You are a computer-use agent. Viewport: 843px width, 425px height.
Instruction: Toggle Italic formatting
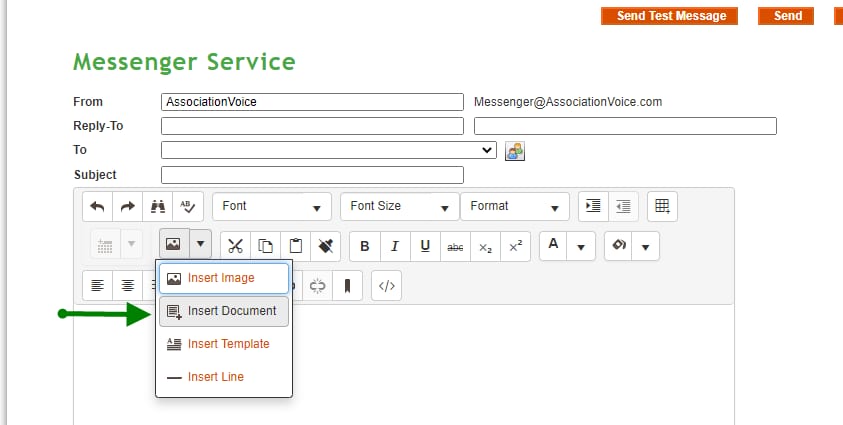[395, 246]
